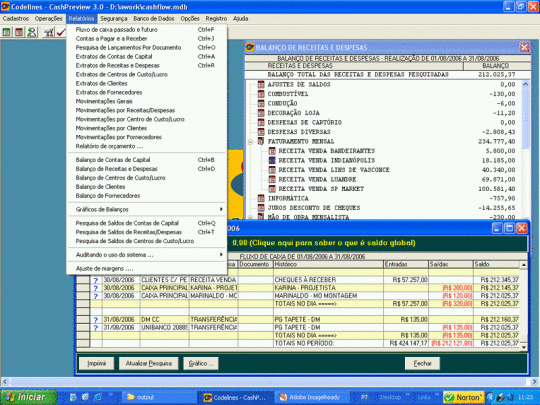The width and height of the screenshot is (540, 405).
Task: Click the Saldo column header
Action: point(496,264)
